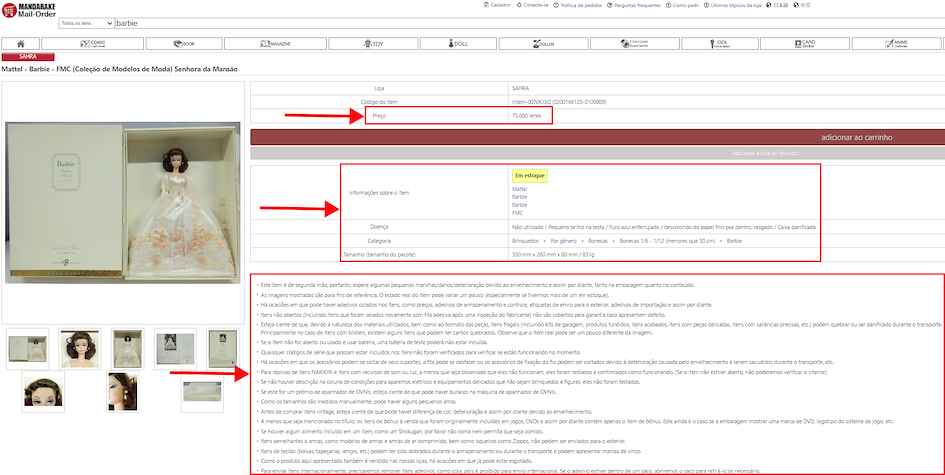The width and height of the screenshot is (945, 475).
Task: Open the Cadastro registration link
Action: click(497, 5)
